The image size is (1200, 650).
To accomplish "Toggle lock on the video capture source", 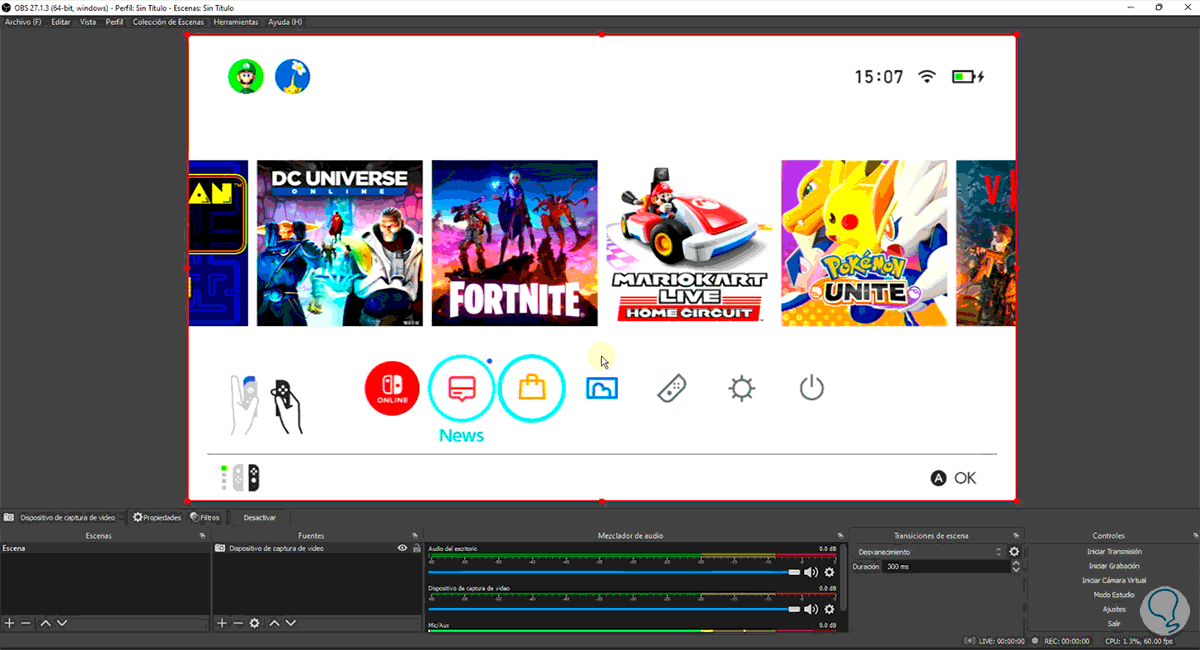I will 416,549.
